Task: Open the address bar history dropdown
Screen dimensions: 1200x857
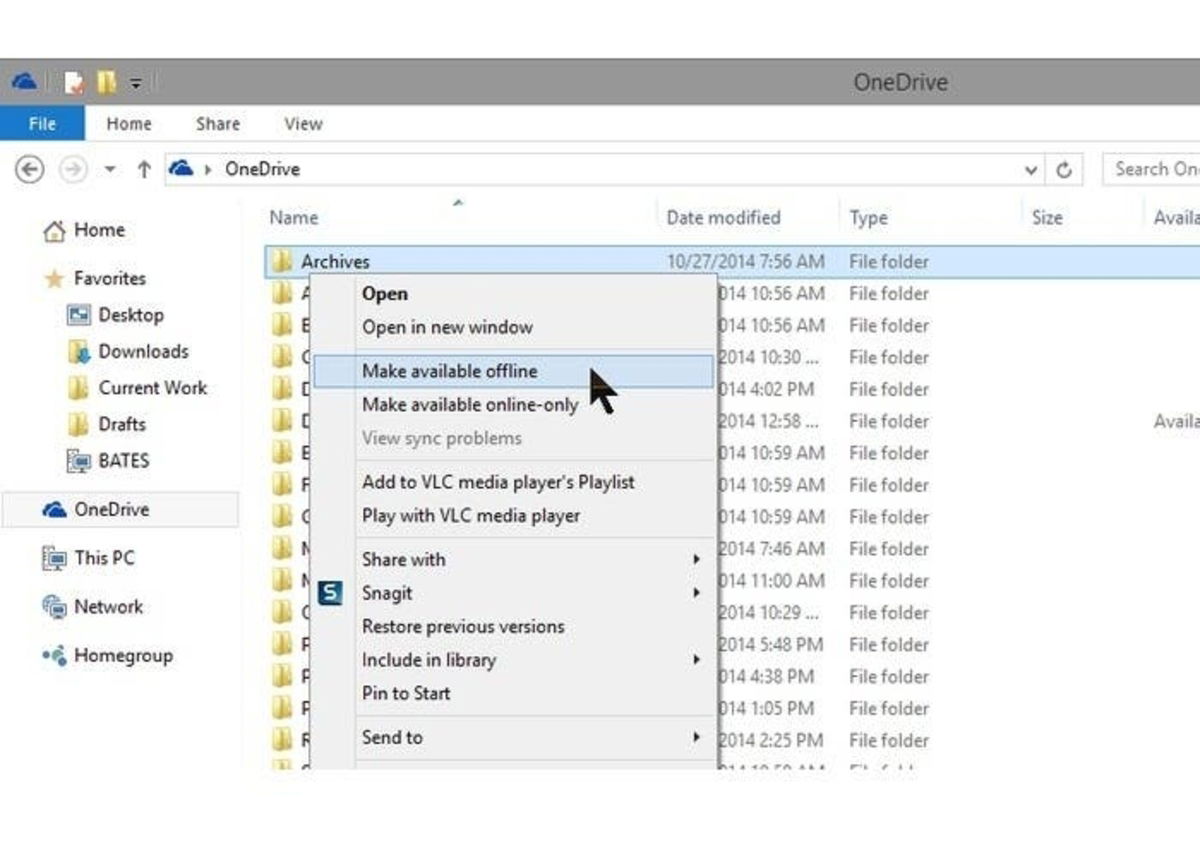Action: (x=1031, y=170)
